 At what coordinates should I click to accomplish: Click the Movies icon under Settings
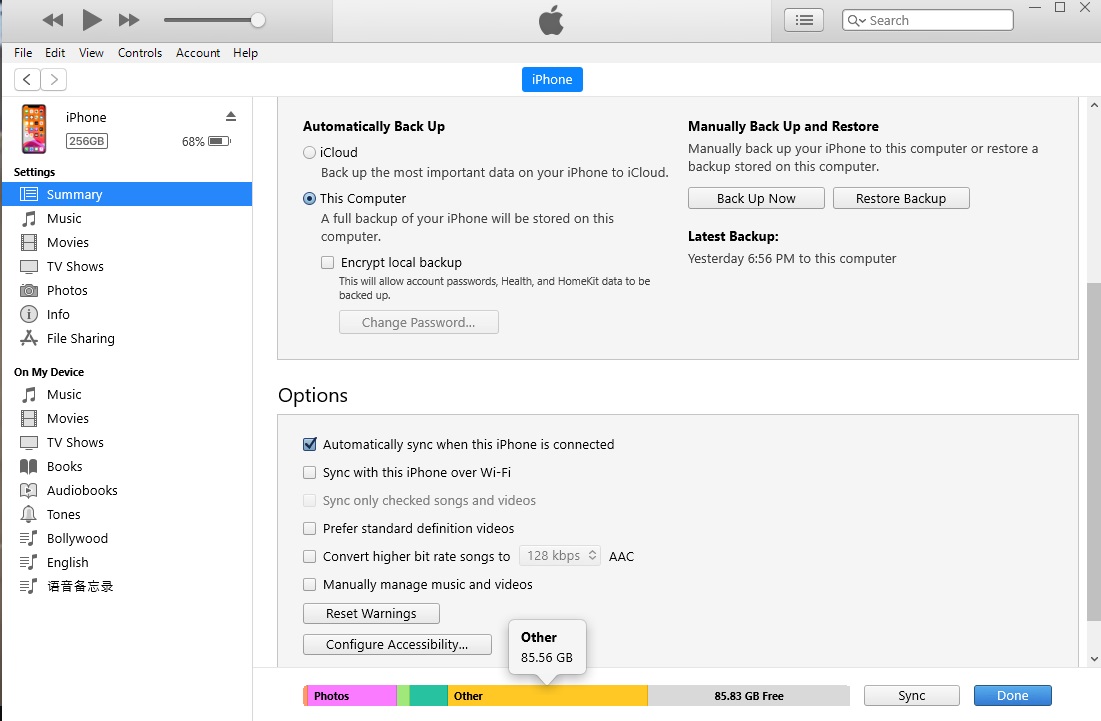click(29, 242)
